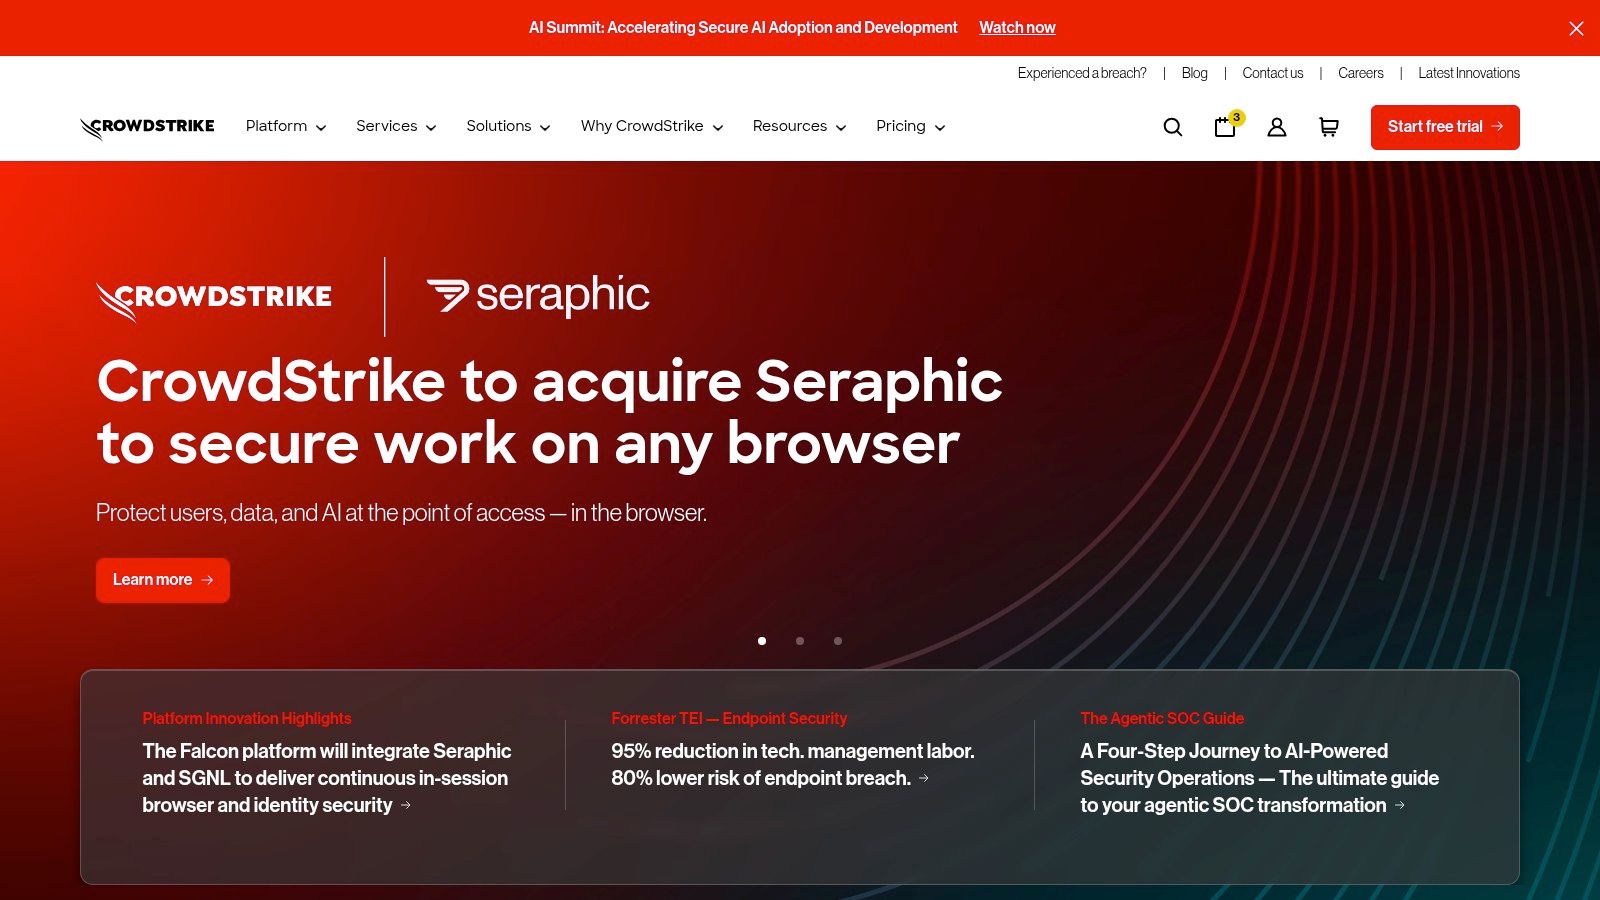Select the third carousel slide dot

click(838, 641)
